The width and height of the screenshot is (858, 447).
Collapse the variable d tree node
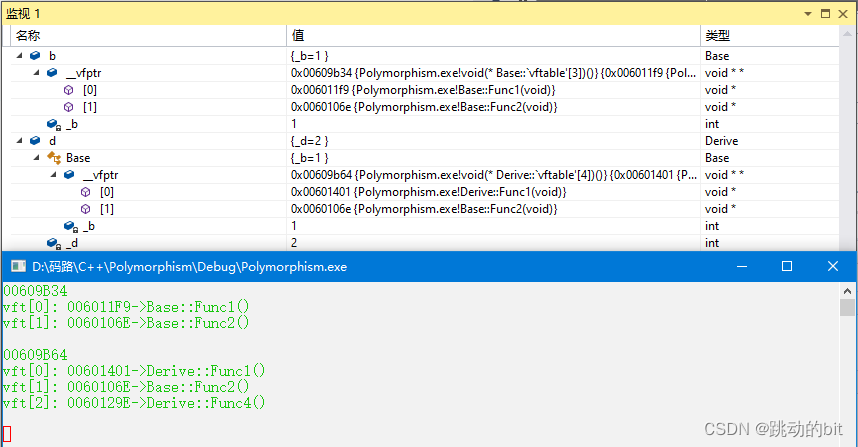click(x=19, y=141)
